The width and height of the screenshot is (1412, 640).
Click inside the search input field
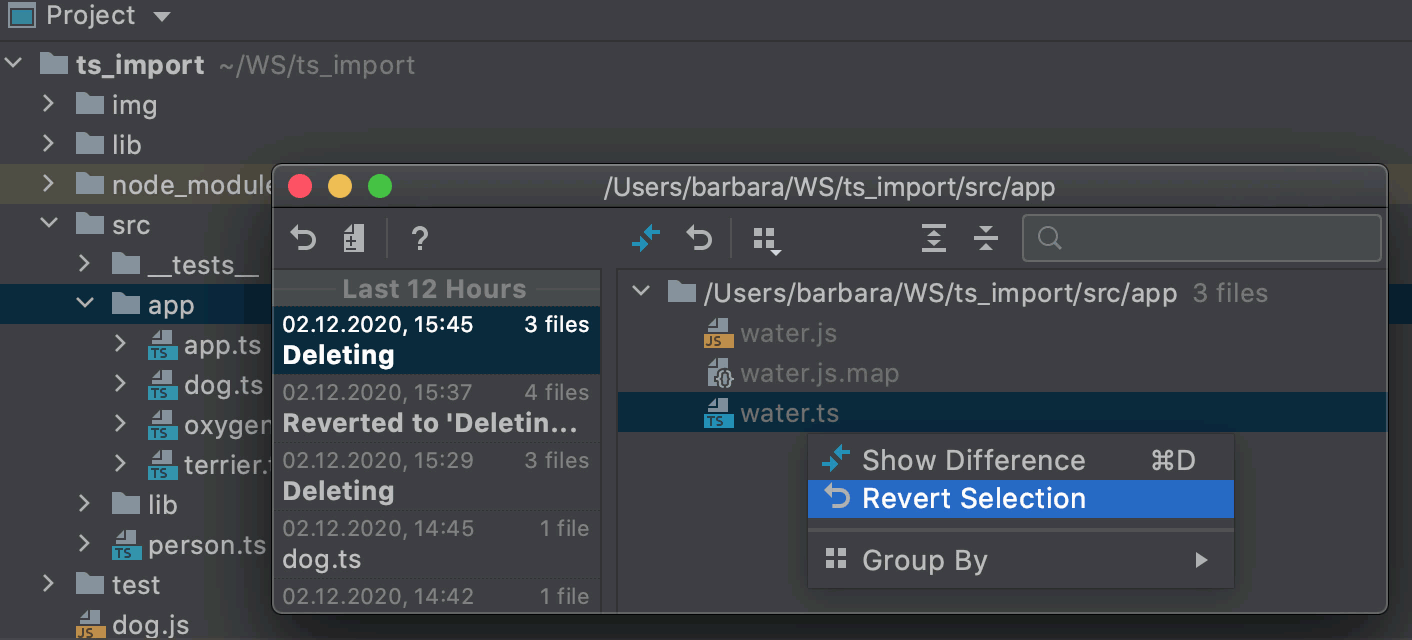[1200, 238]
